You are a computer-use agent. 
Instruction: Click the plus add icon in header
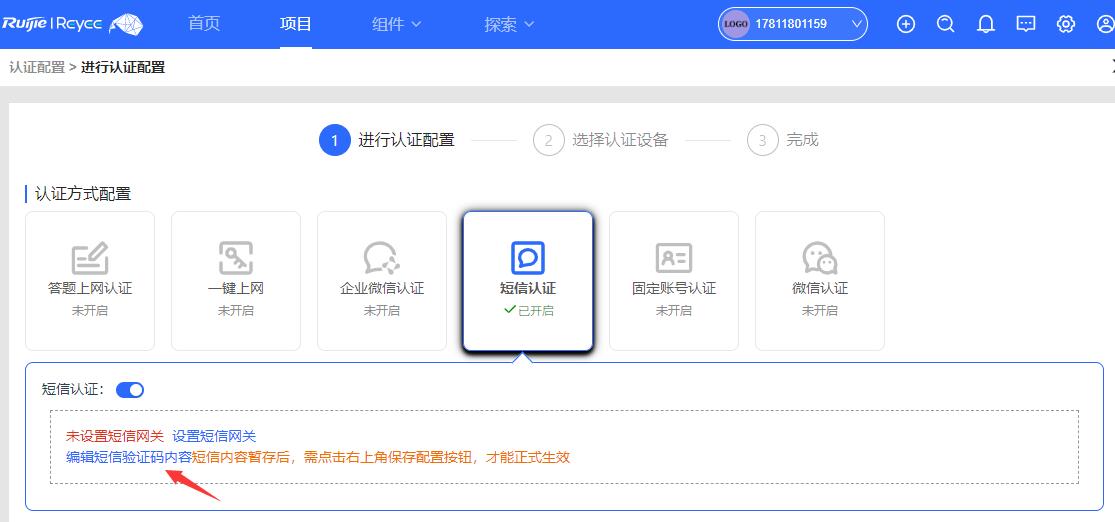[906, 24]
